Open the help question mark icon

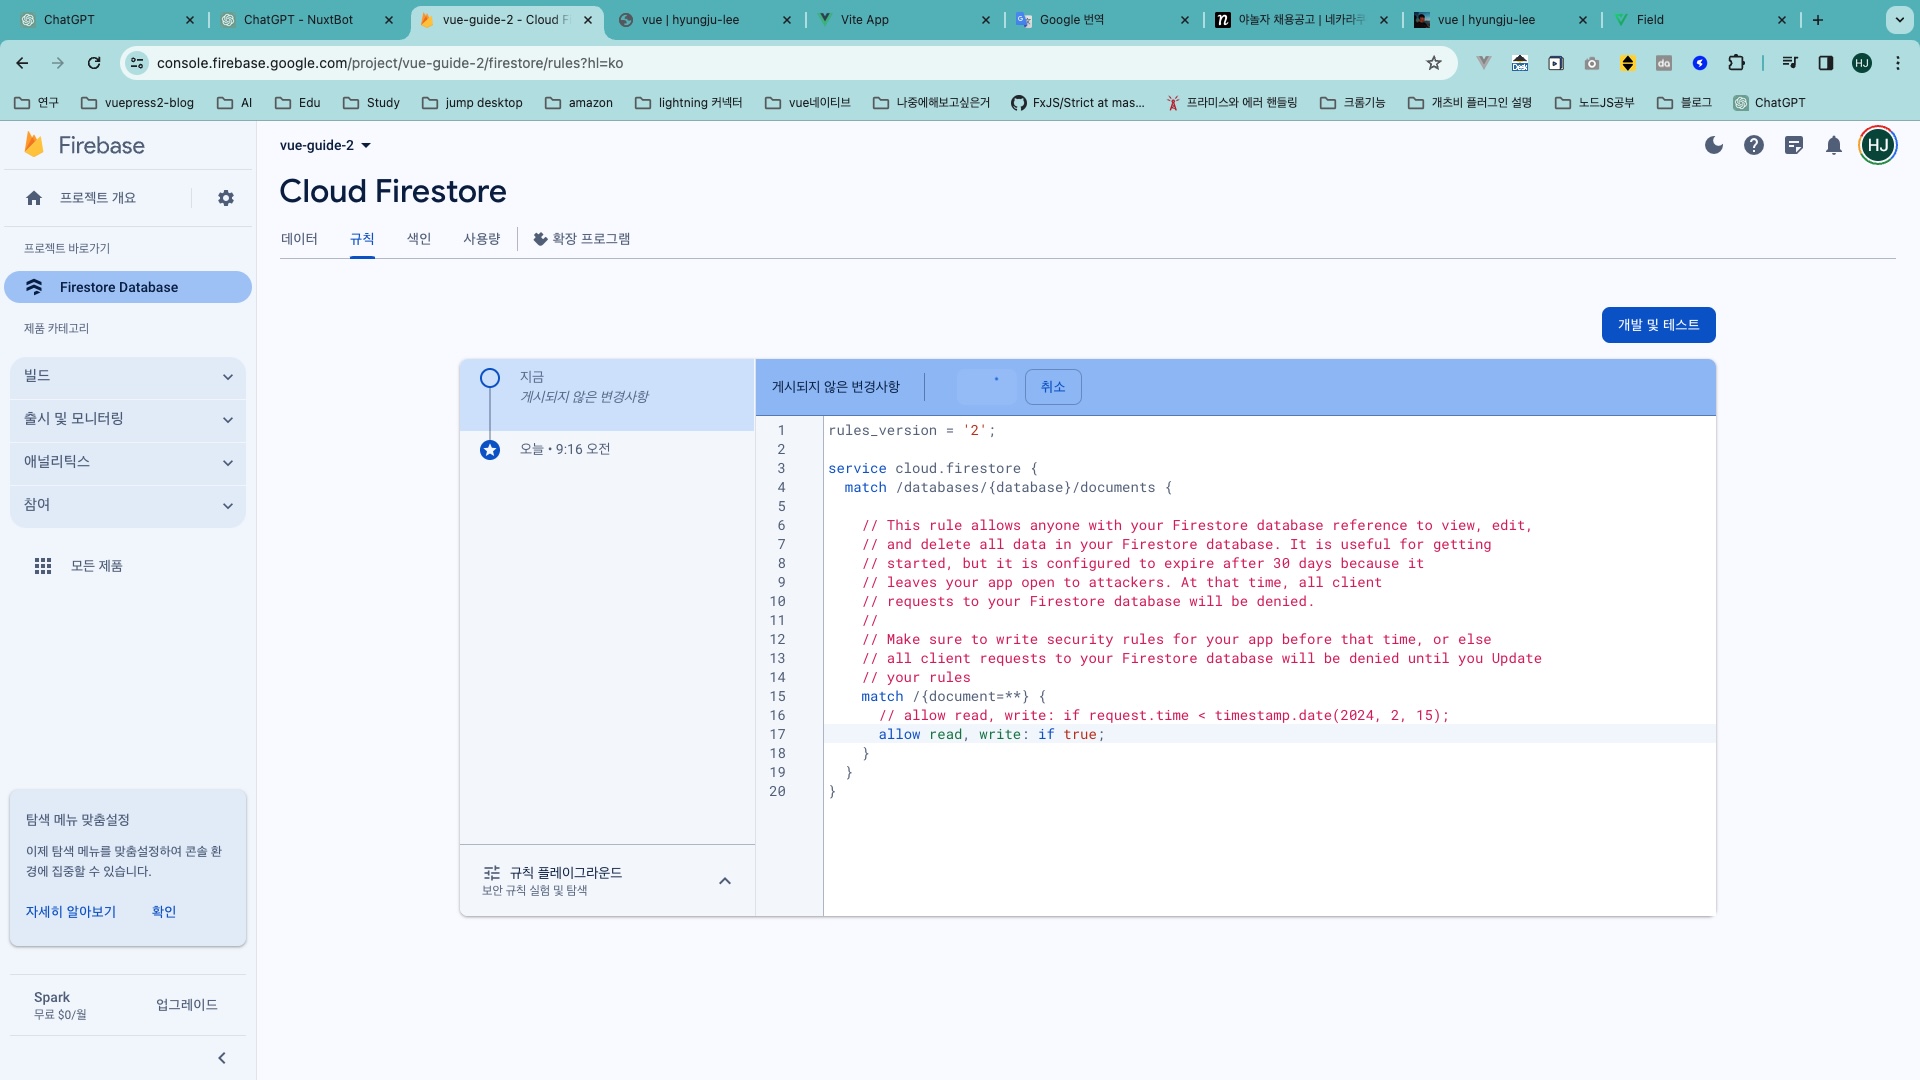1754,145
